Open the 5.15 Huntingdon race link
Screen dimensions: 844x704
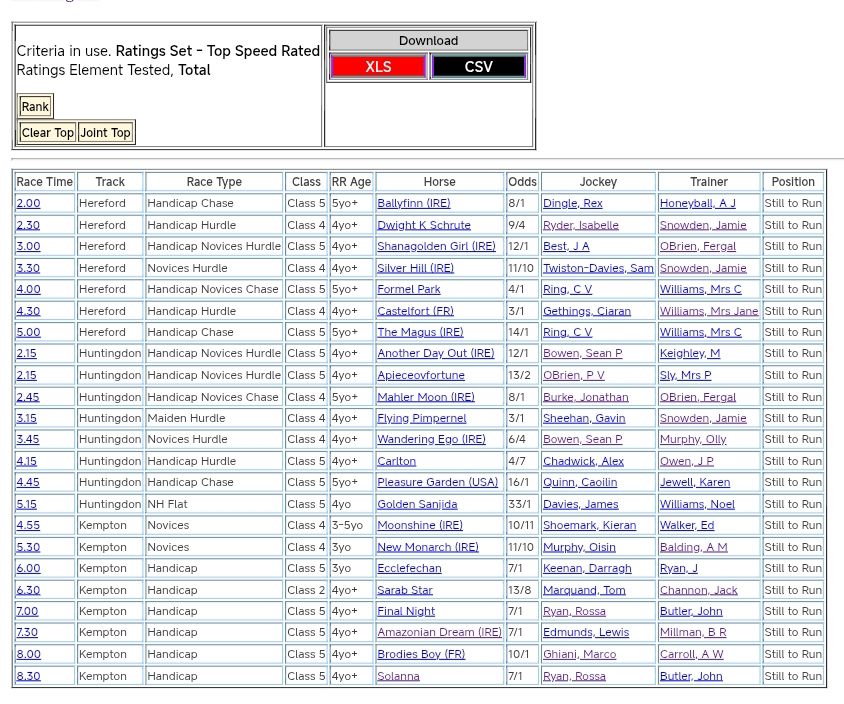click(x=27, y=504)
